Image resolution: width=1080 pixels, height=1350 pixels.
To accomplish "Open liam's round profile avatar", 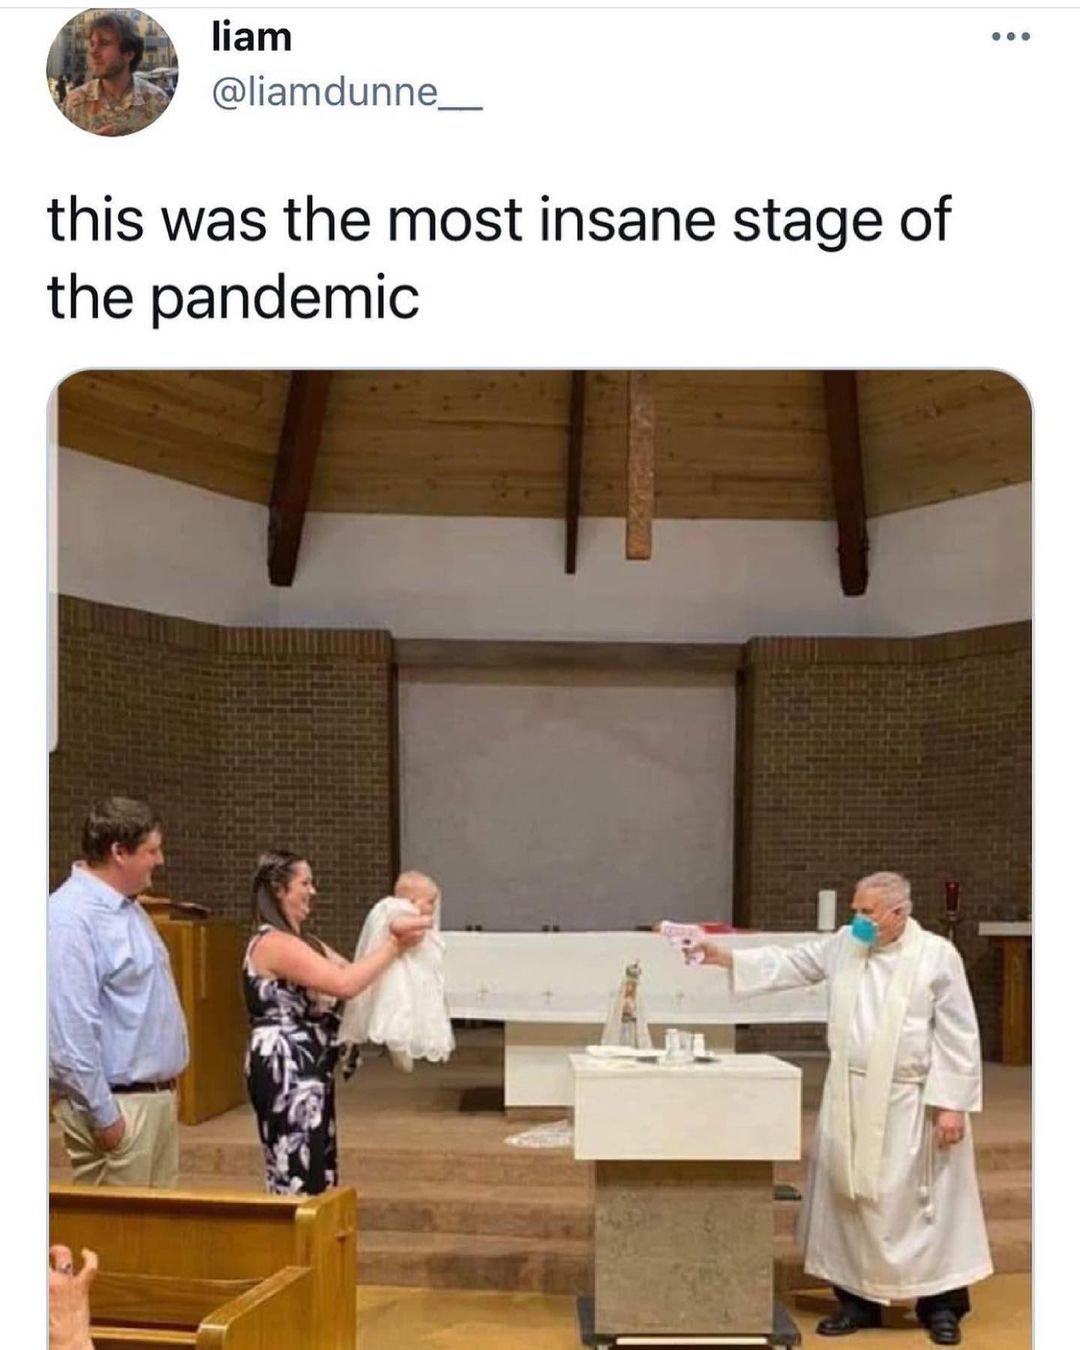I will click(x=112, y=72).
